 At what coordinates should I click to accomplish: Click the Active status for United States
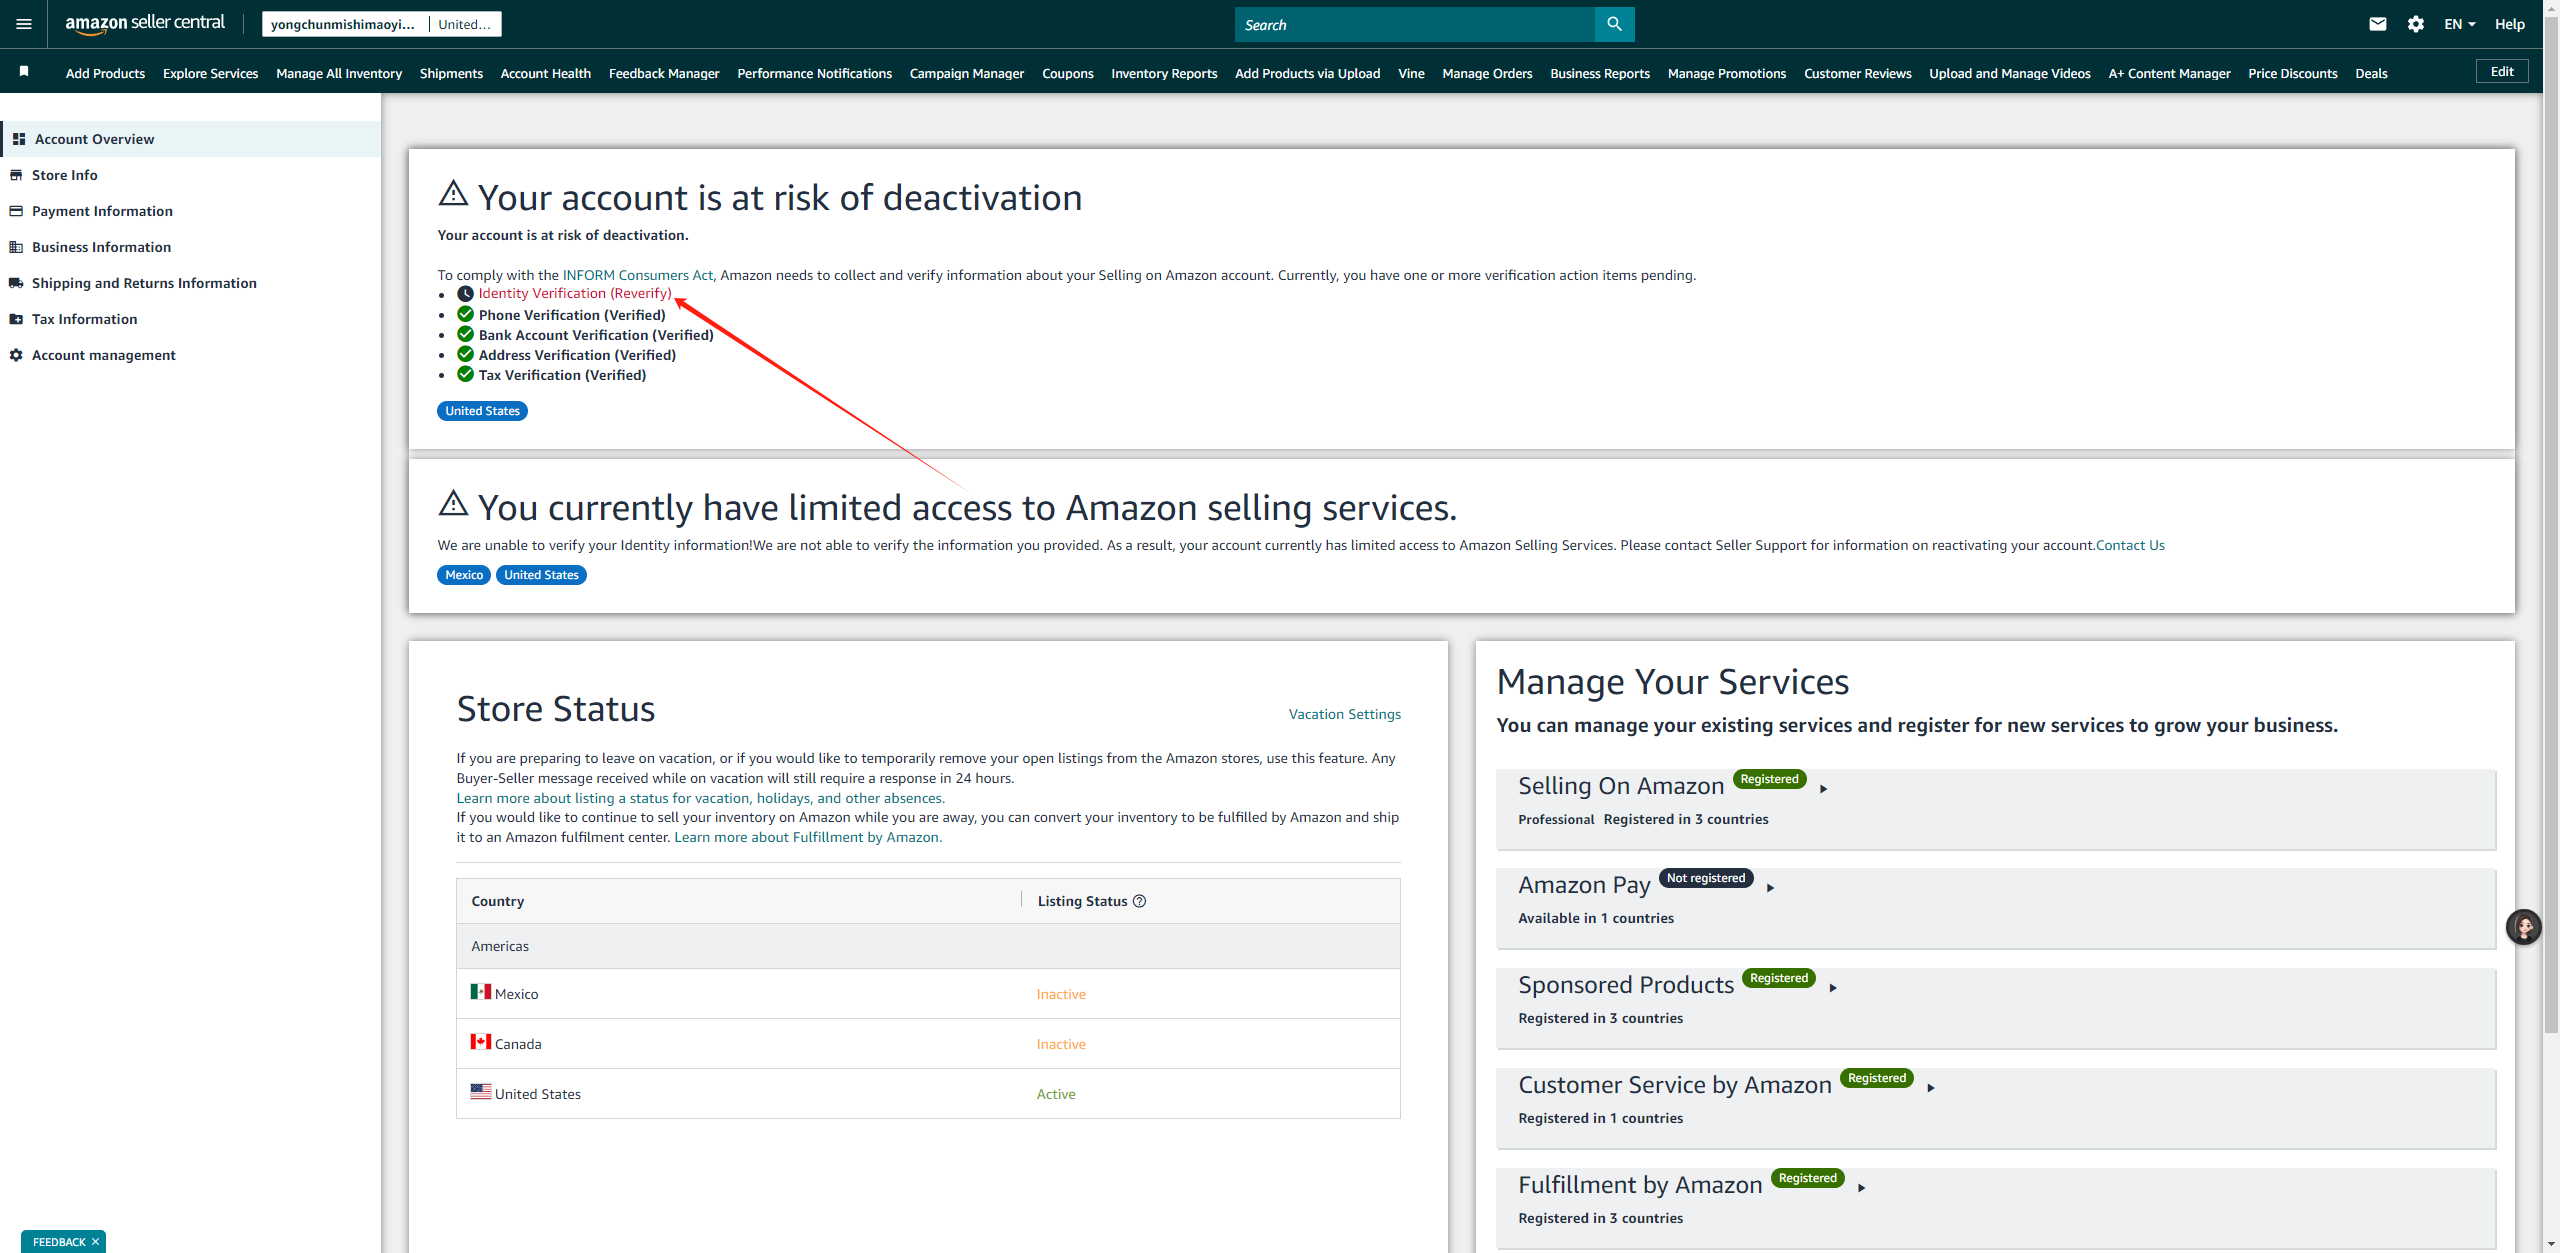tap(1056, 1094)
